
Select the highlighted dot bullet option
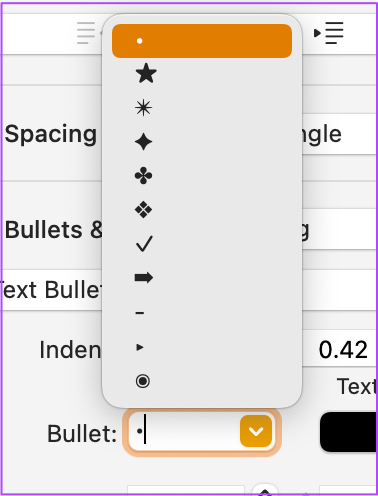point(202,41)
